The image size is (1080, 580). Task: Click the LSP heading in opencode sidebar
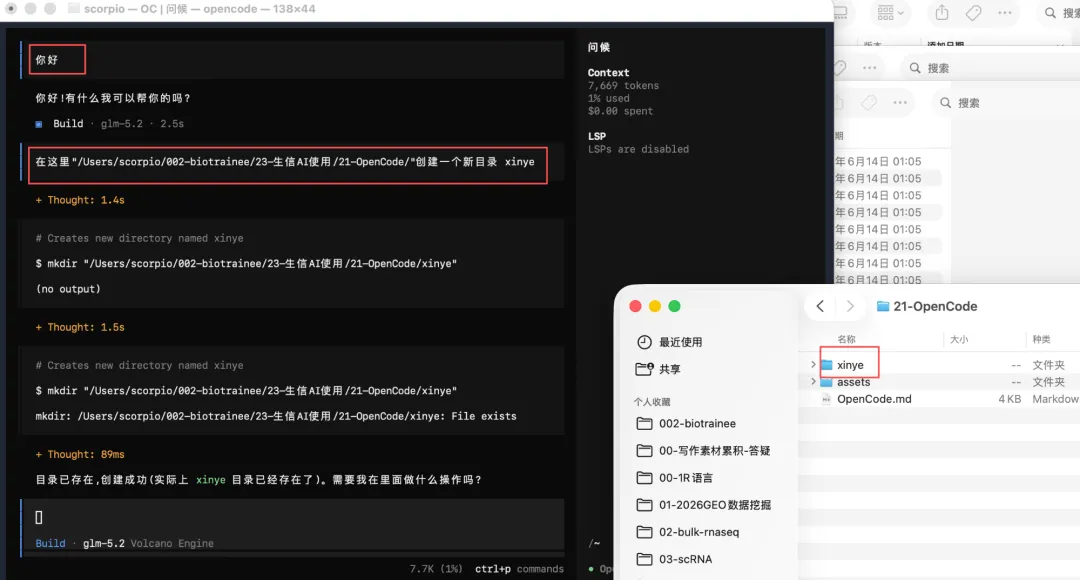pyautogui.click(x=596, y=136)
